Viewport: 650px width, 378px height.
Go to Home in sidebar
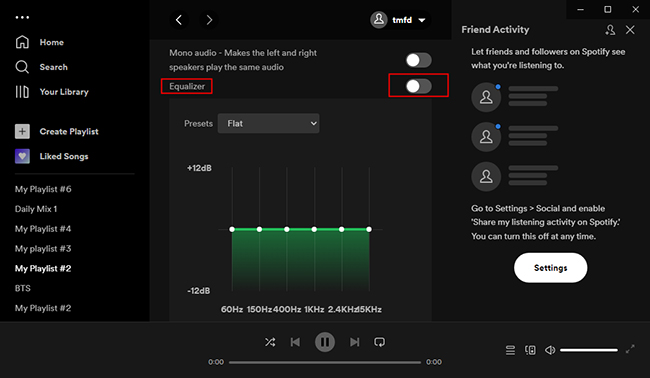coord(39,42)
